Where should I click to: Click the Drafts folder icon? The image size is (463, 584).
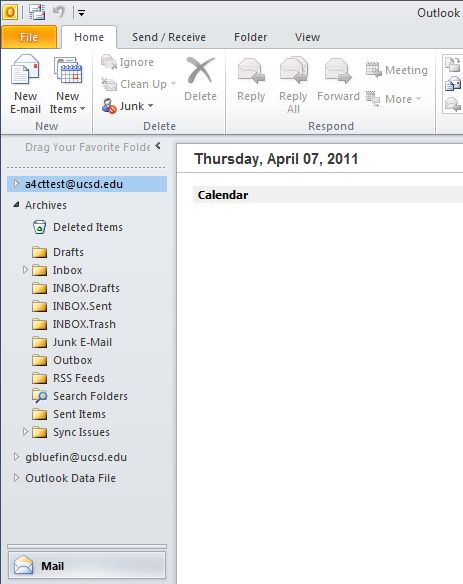39,252
